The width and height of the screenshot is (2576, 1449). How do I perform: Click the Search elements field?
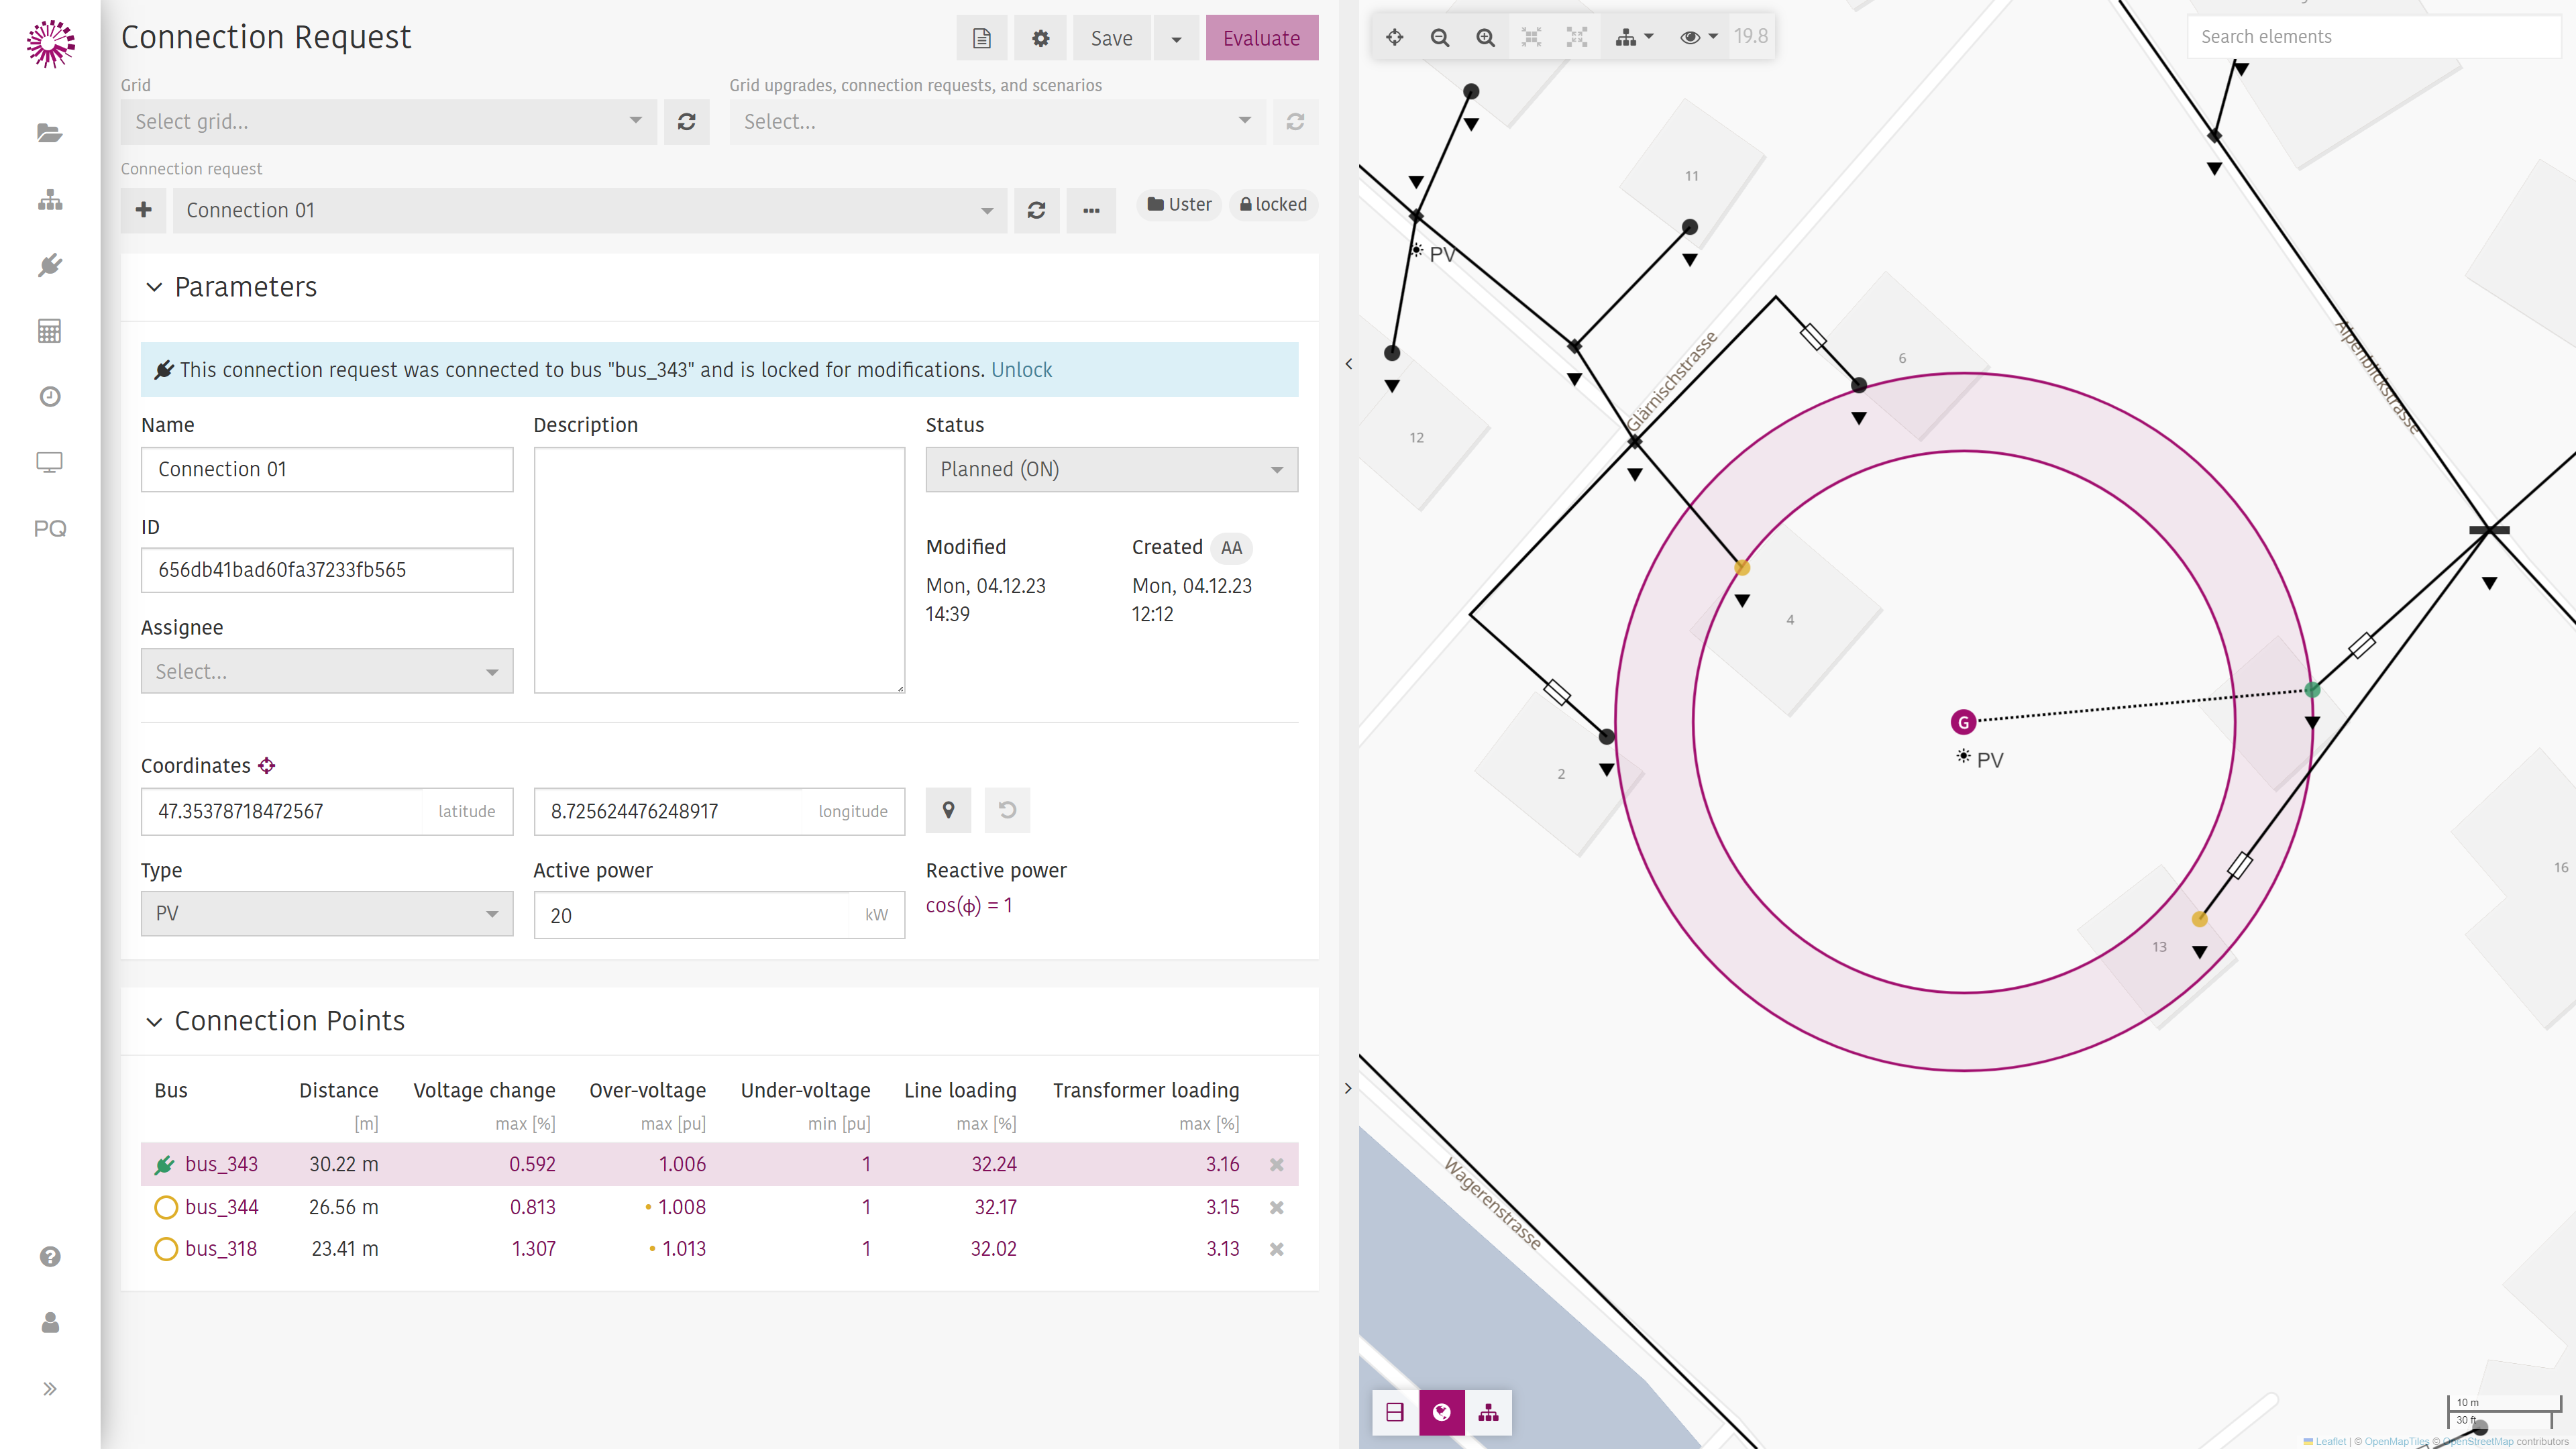point(2373,37)
